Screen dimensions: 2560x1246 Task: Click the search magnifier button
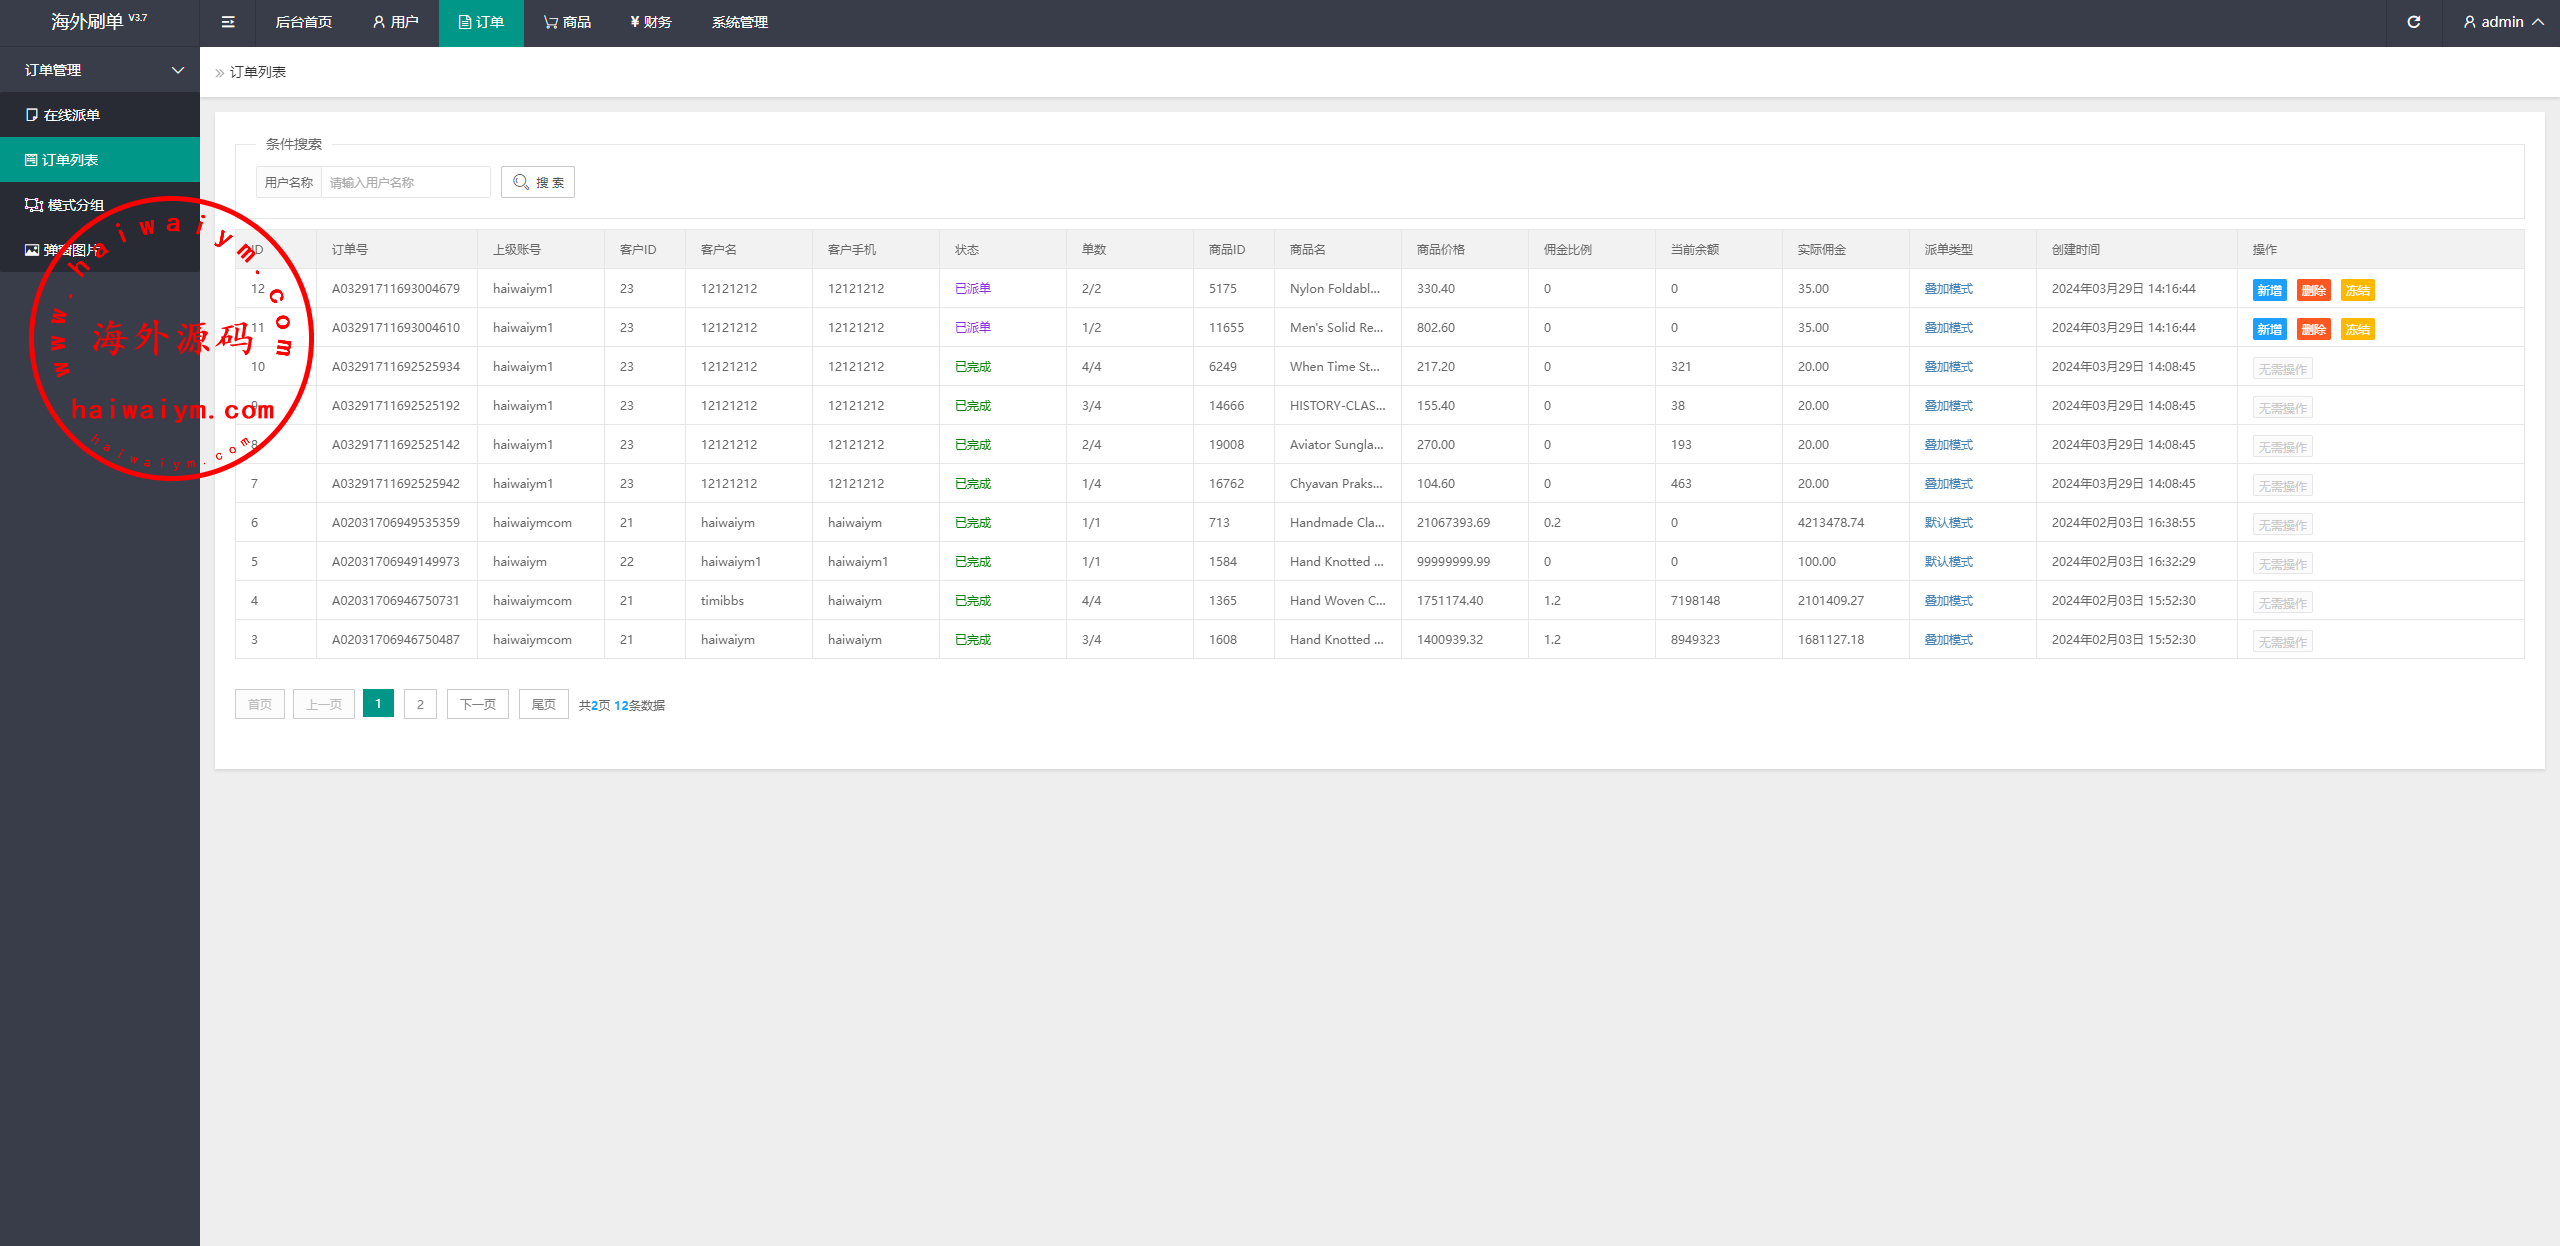(538, 182)
